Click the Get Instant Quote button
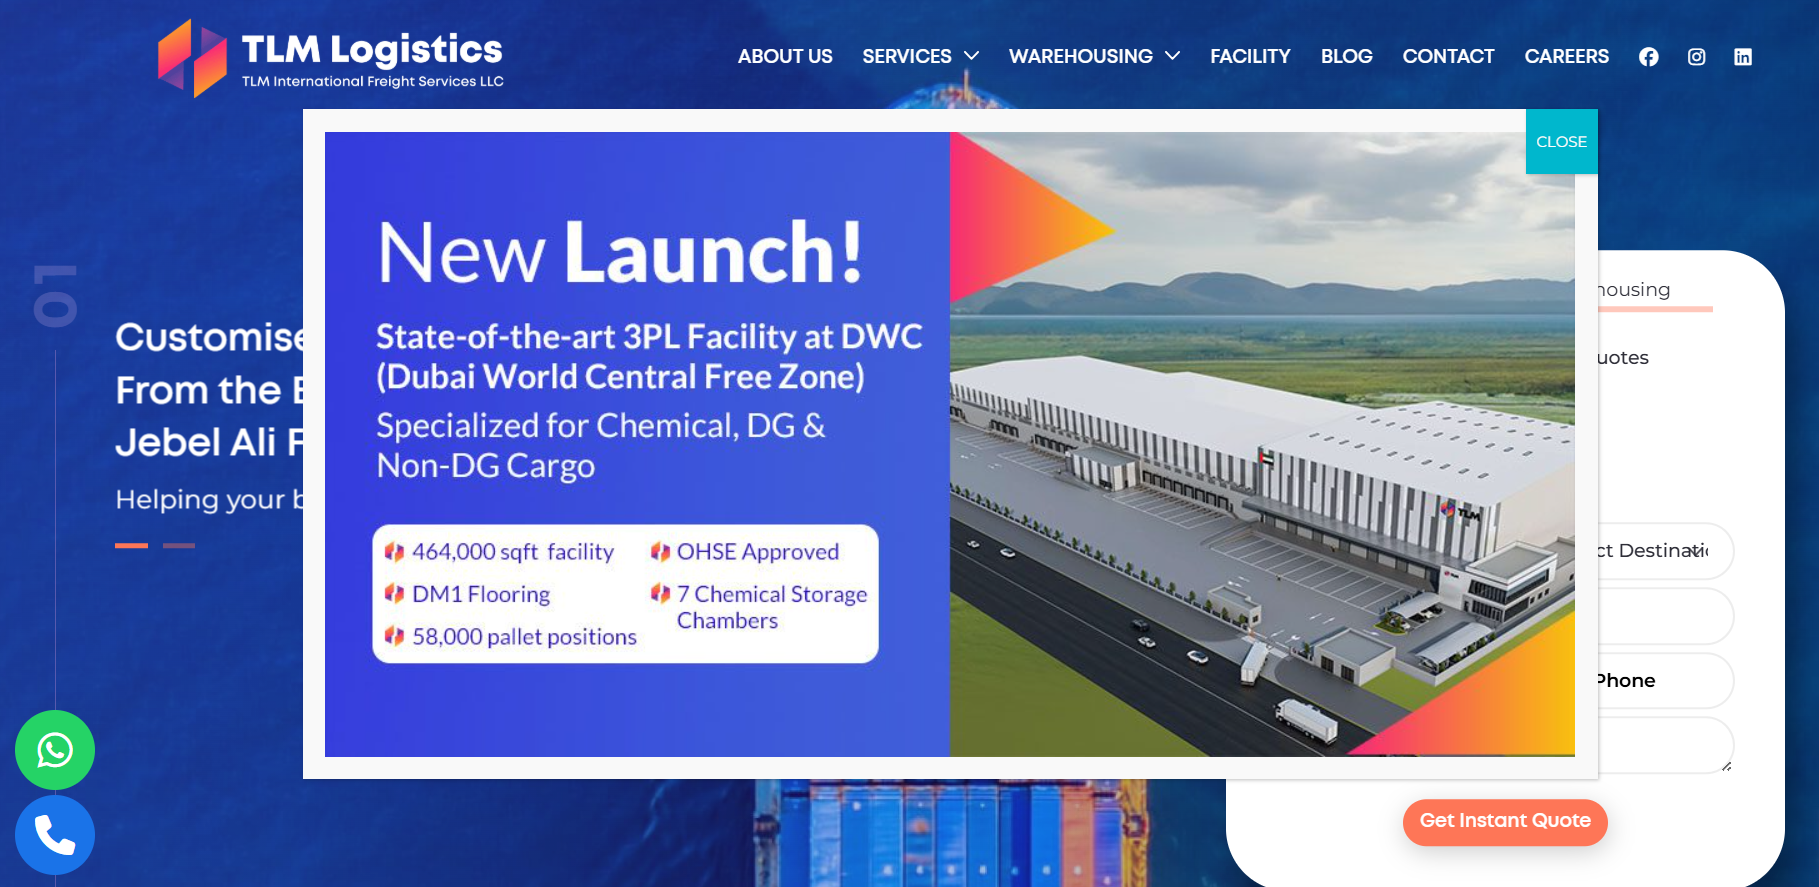1819x887 pixels. coord(1505,822)
